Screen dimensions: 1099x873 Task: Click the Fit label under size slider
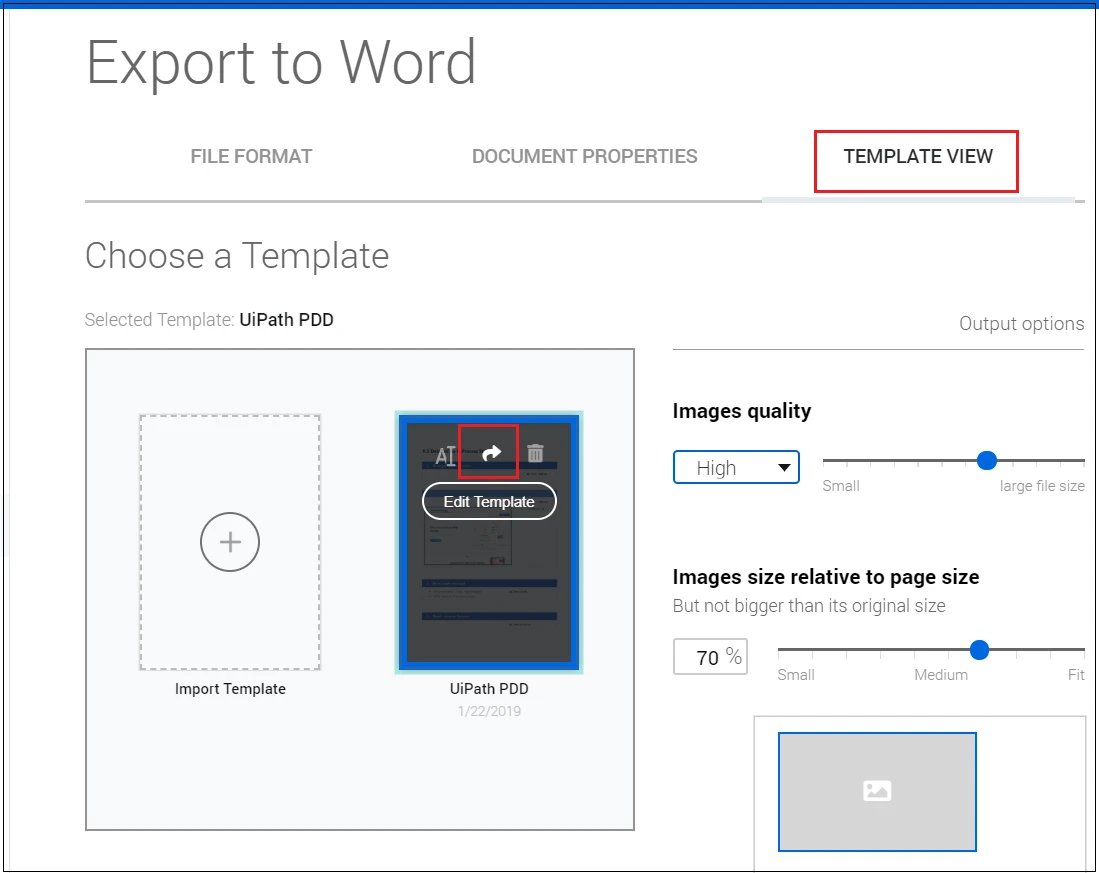tap(1076, 675)
